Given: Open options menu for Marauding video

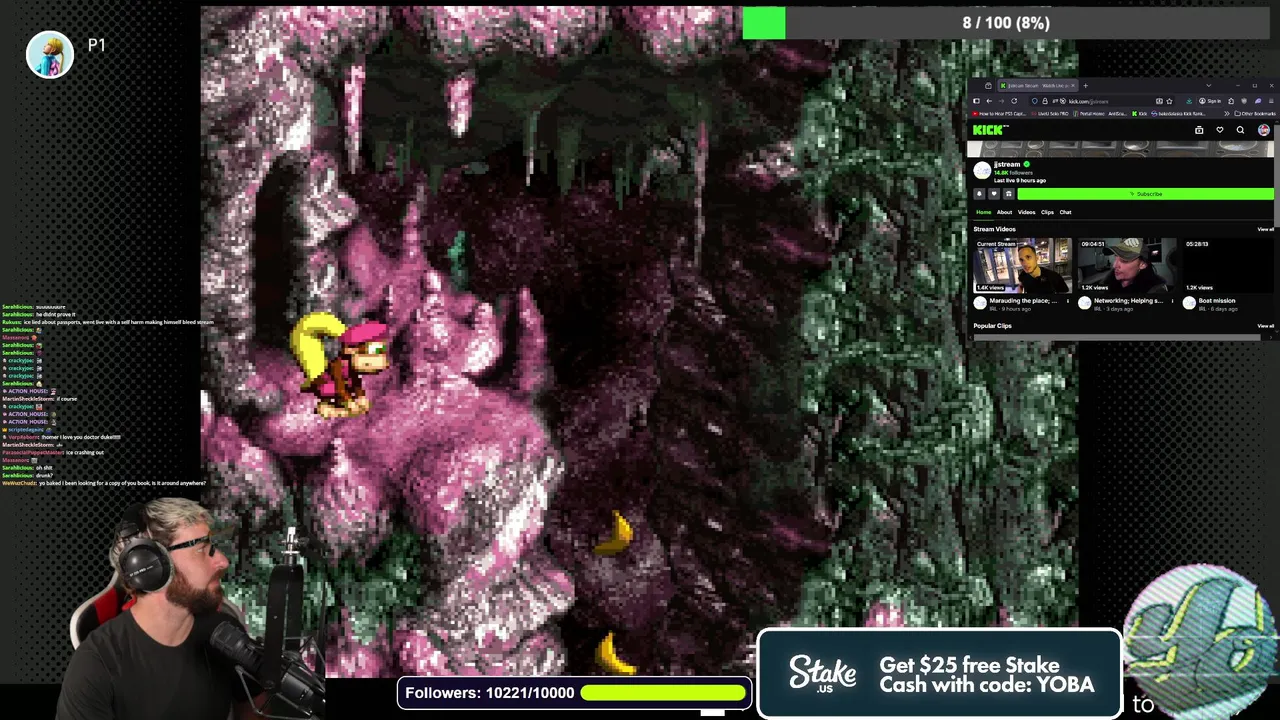Looking at the screenshot, I should coord(1068,301).
